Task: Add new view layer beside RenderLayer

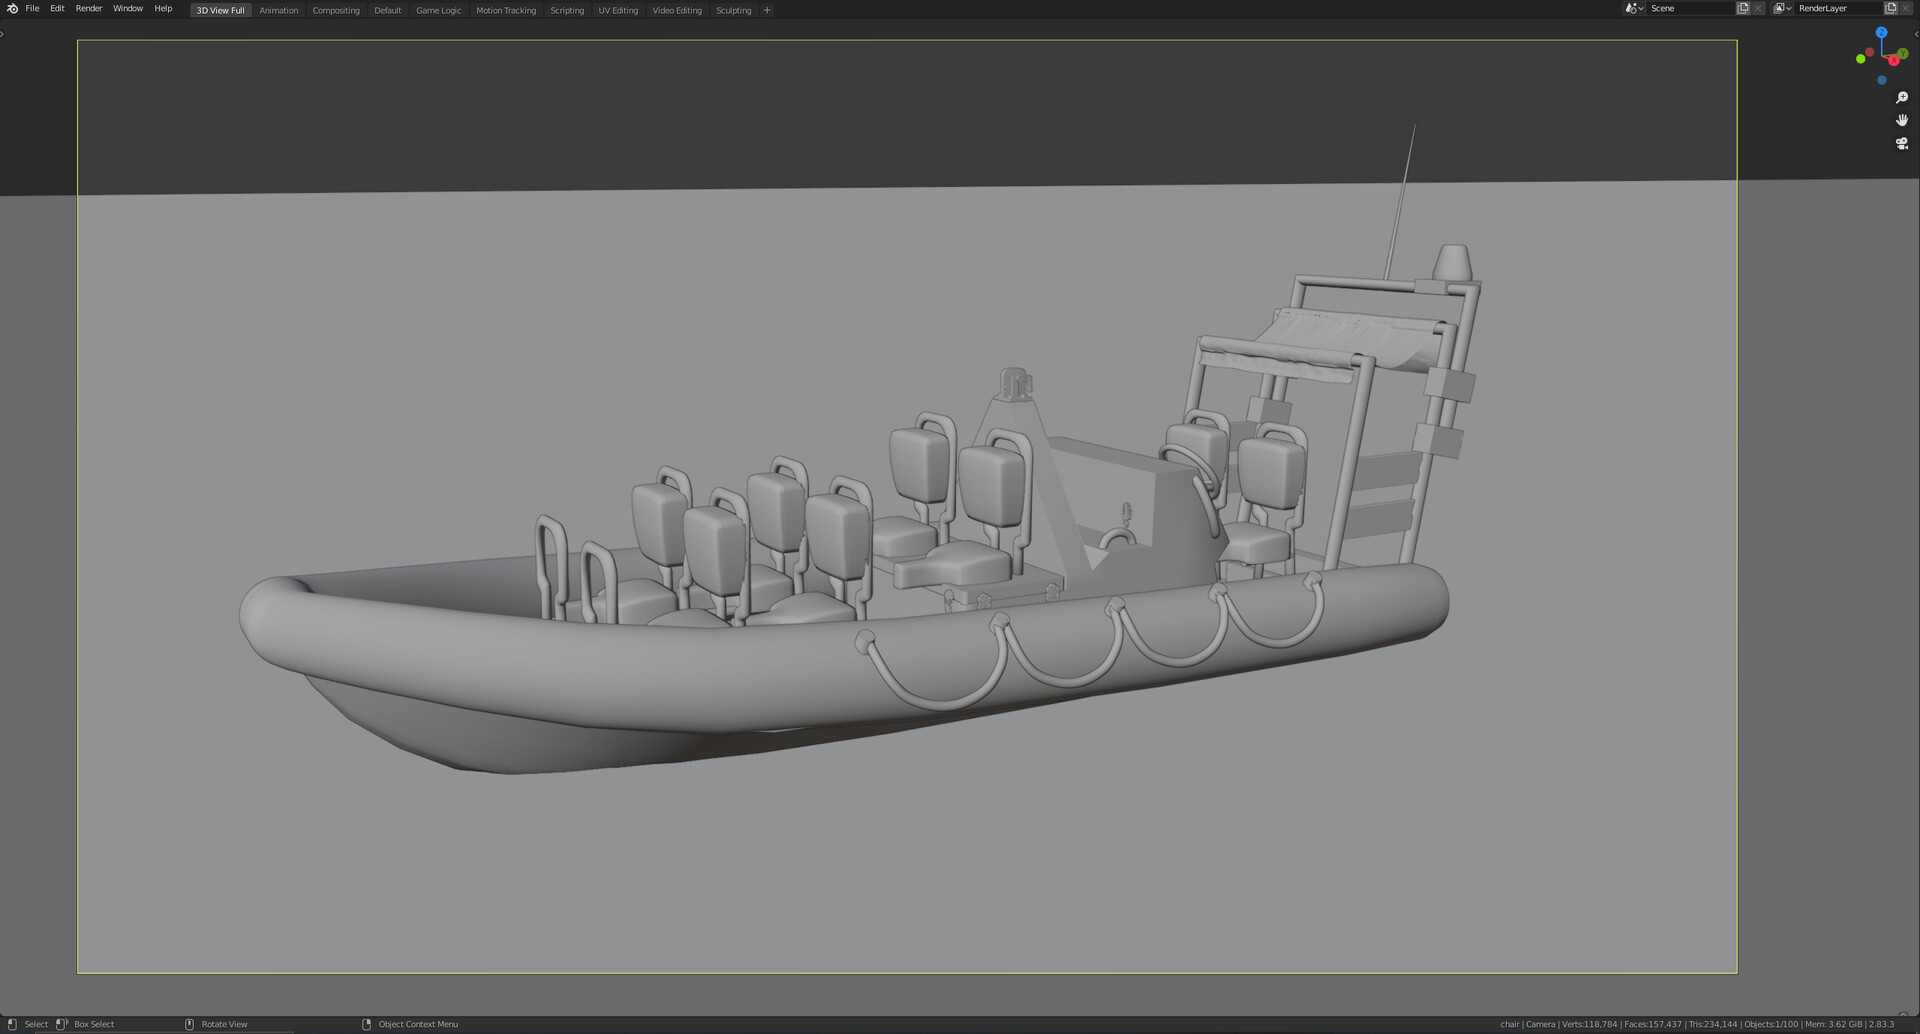Action: point(1890,8)
